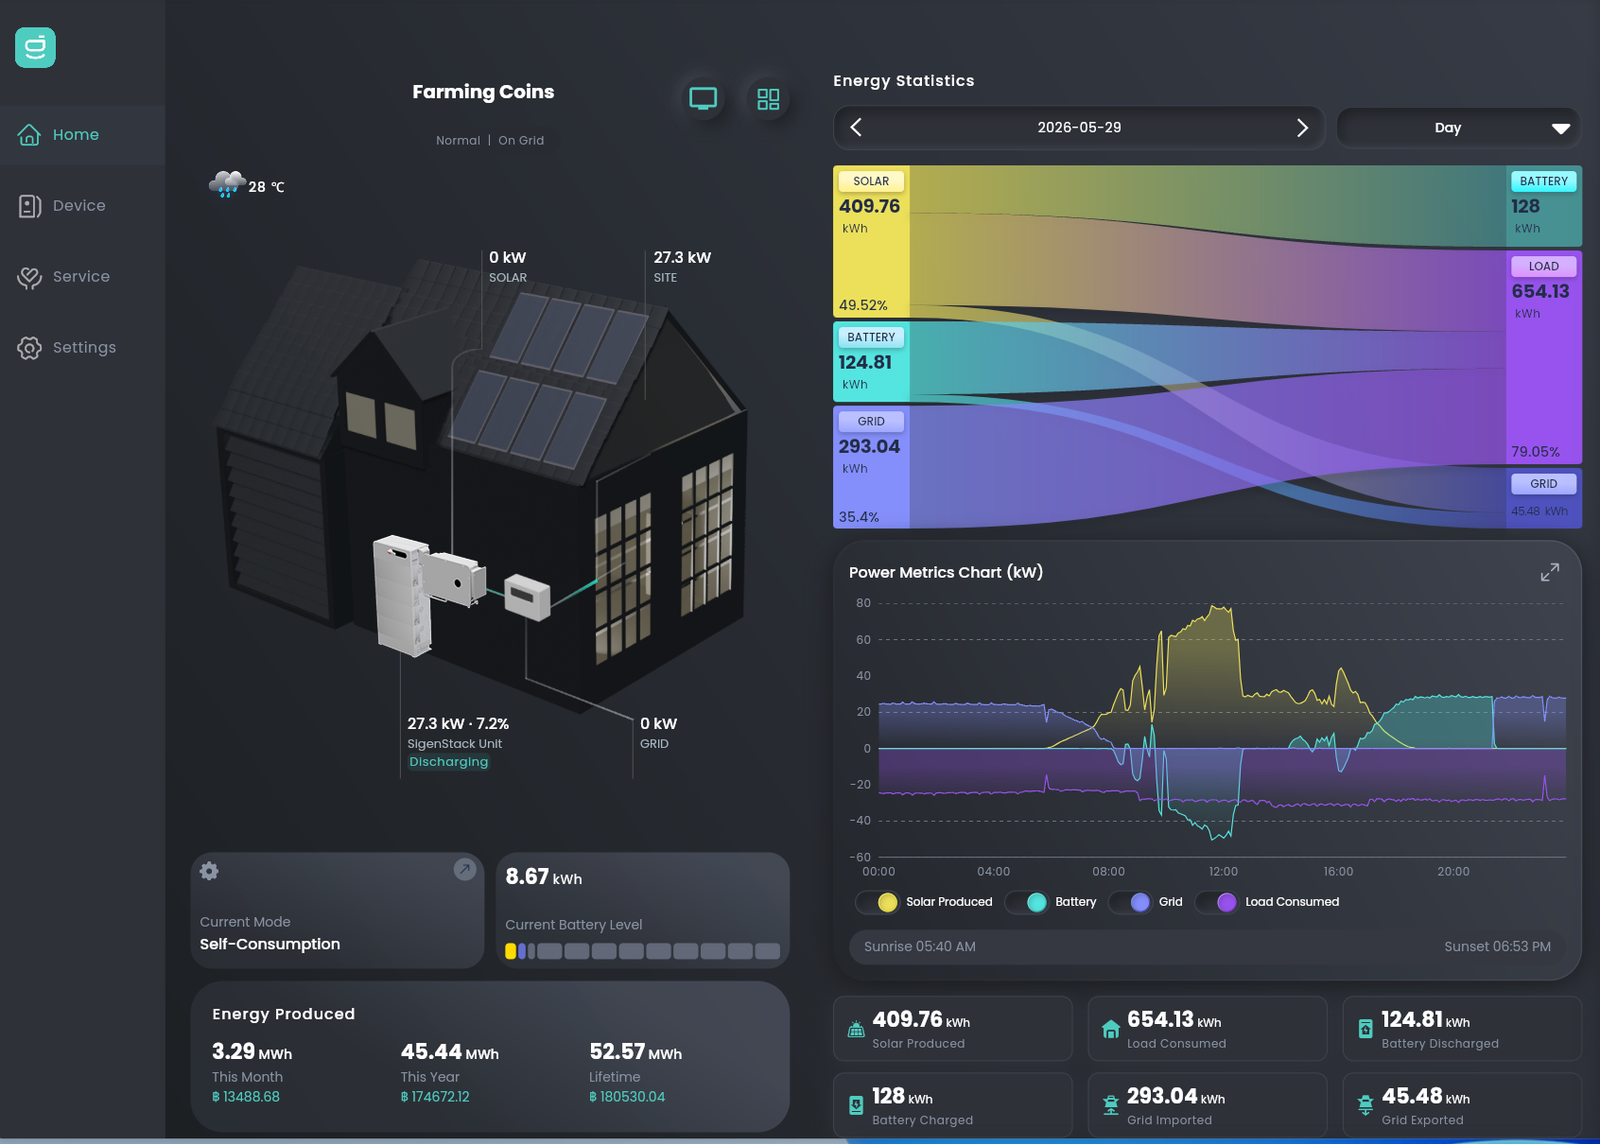Screen dimensions: 1600x1144
Task: Click the Current Battery Level bar
Action: (x=643, y=951)
